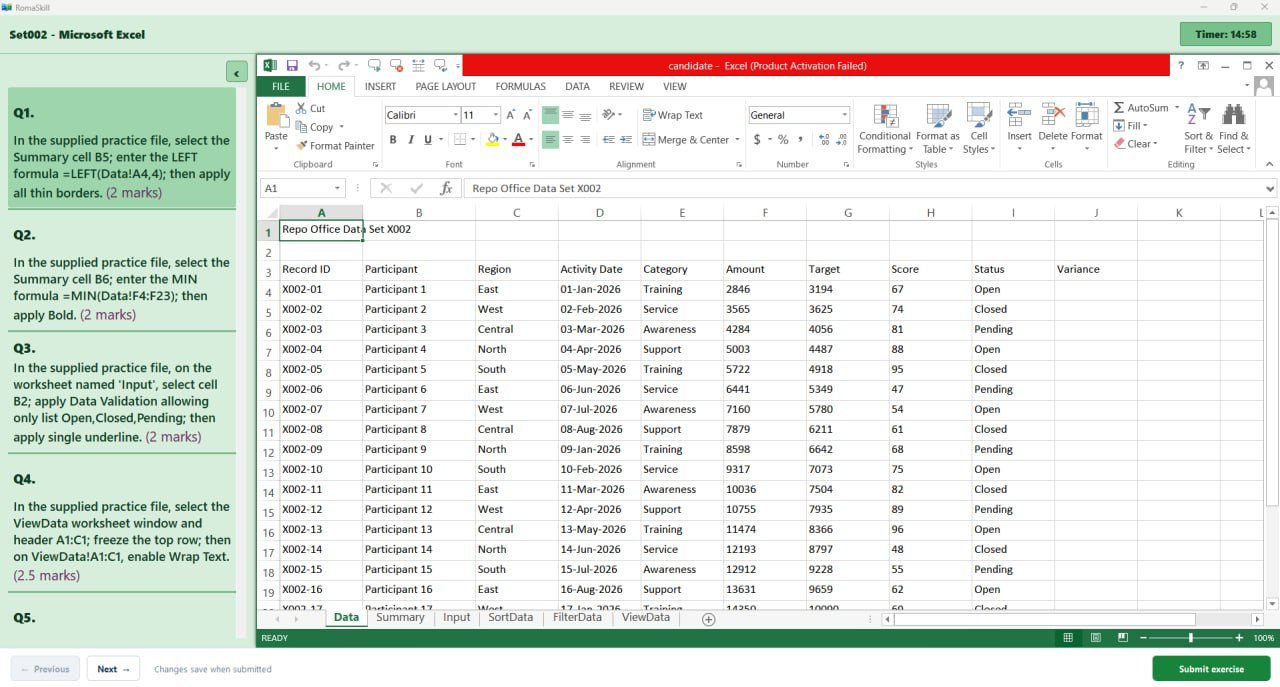Toggle Bold formatting
Screen dimensions: 1280x687
tap(393, 140)
